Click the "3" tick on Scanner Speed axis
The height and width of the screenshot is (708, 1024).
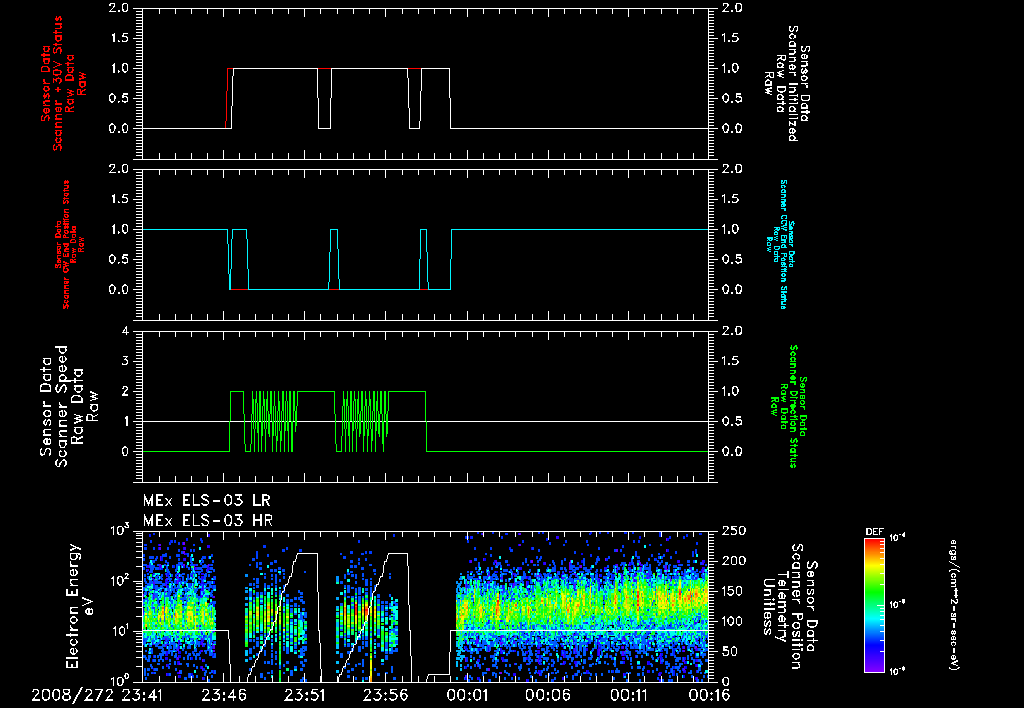pos(125,361)
